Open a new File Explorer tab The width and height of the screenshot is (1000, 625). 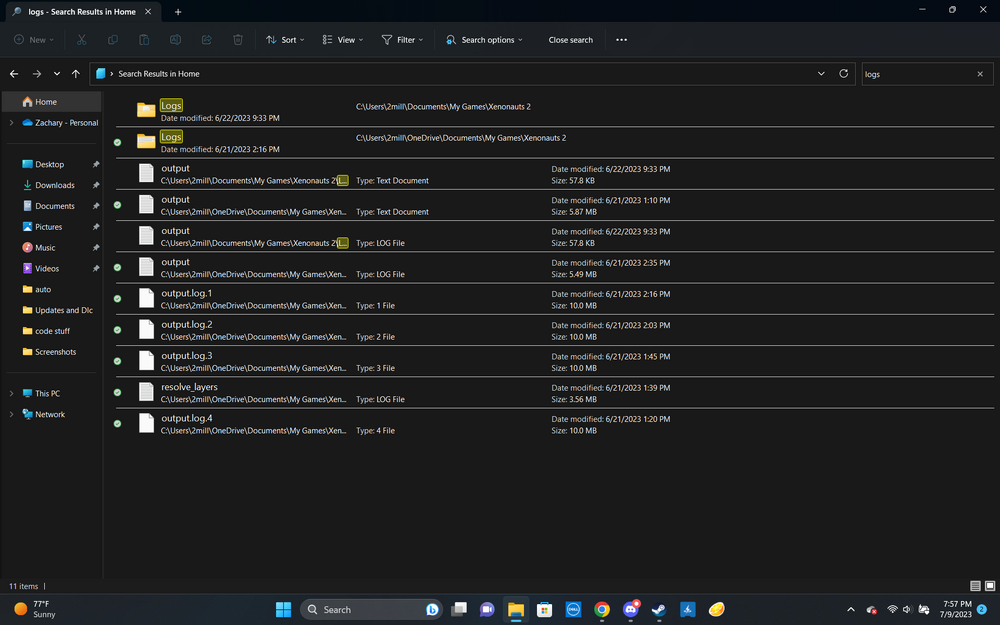(178, 11)
